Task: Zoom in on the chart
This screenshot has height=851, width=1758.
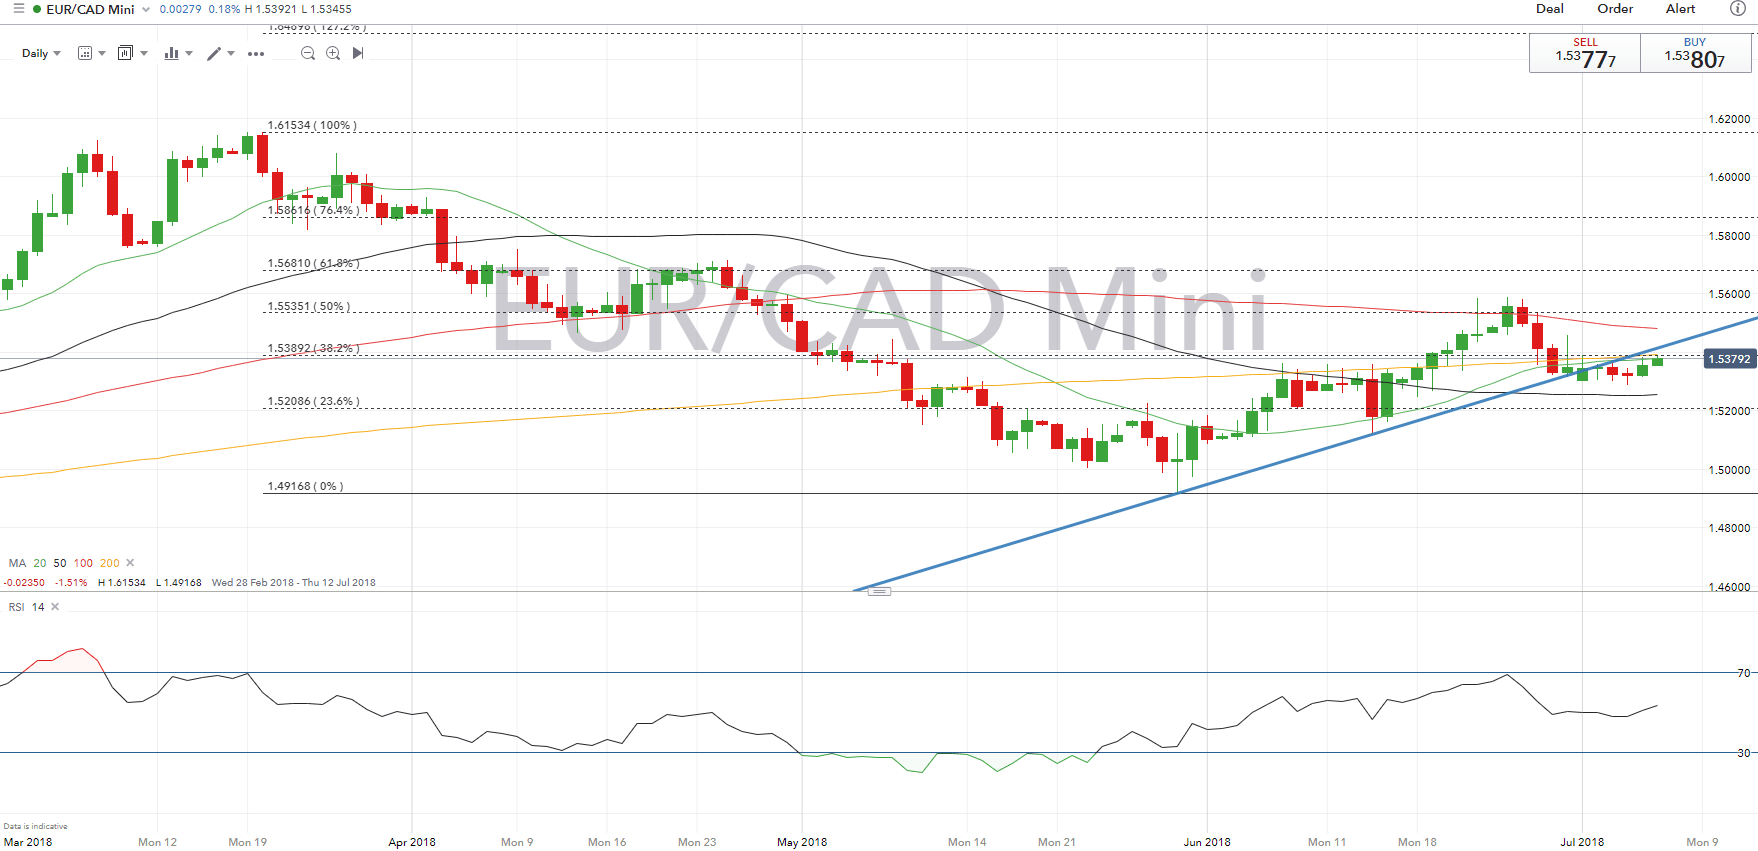Action: [333, 53]
